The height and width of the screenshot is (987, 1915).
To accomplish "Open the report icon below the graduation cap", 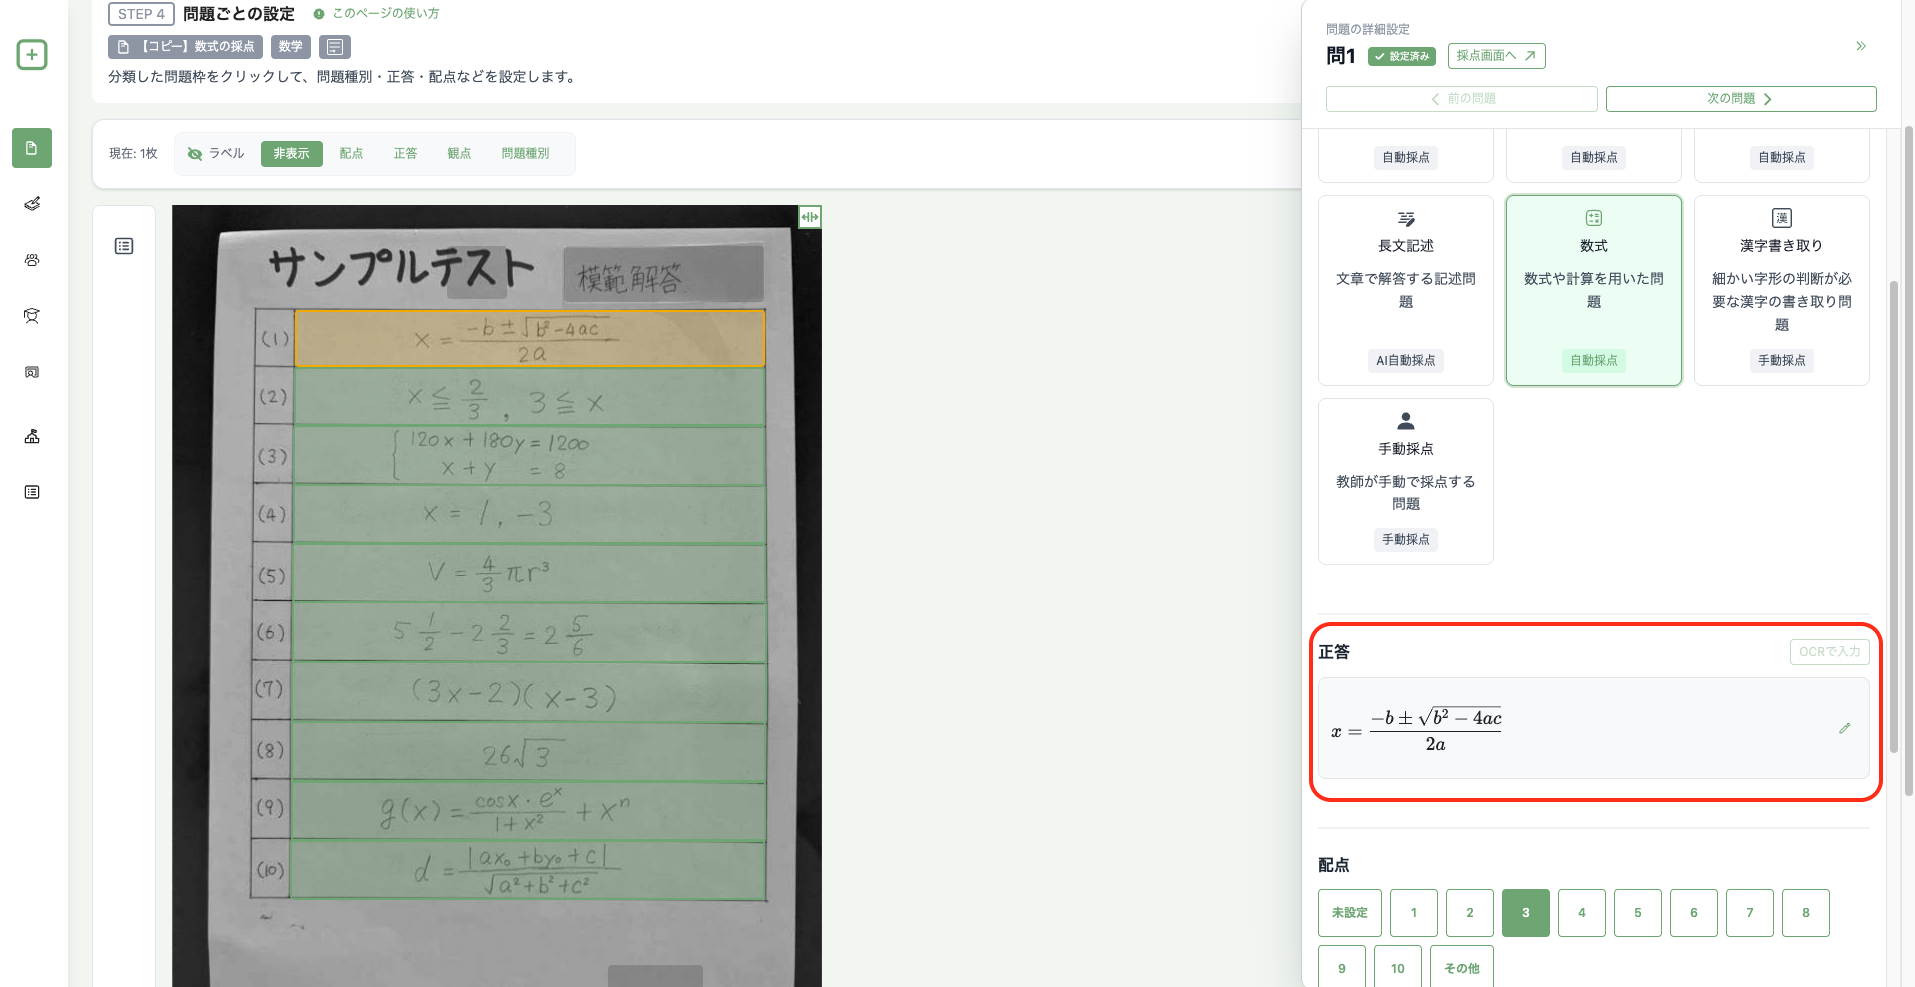I will [x=32, y=372].
